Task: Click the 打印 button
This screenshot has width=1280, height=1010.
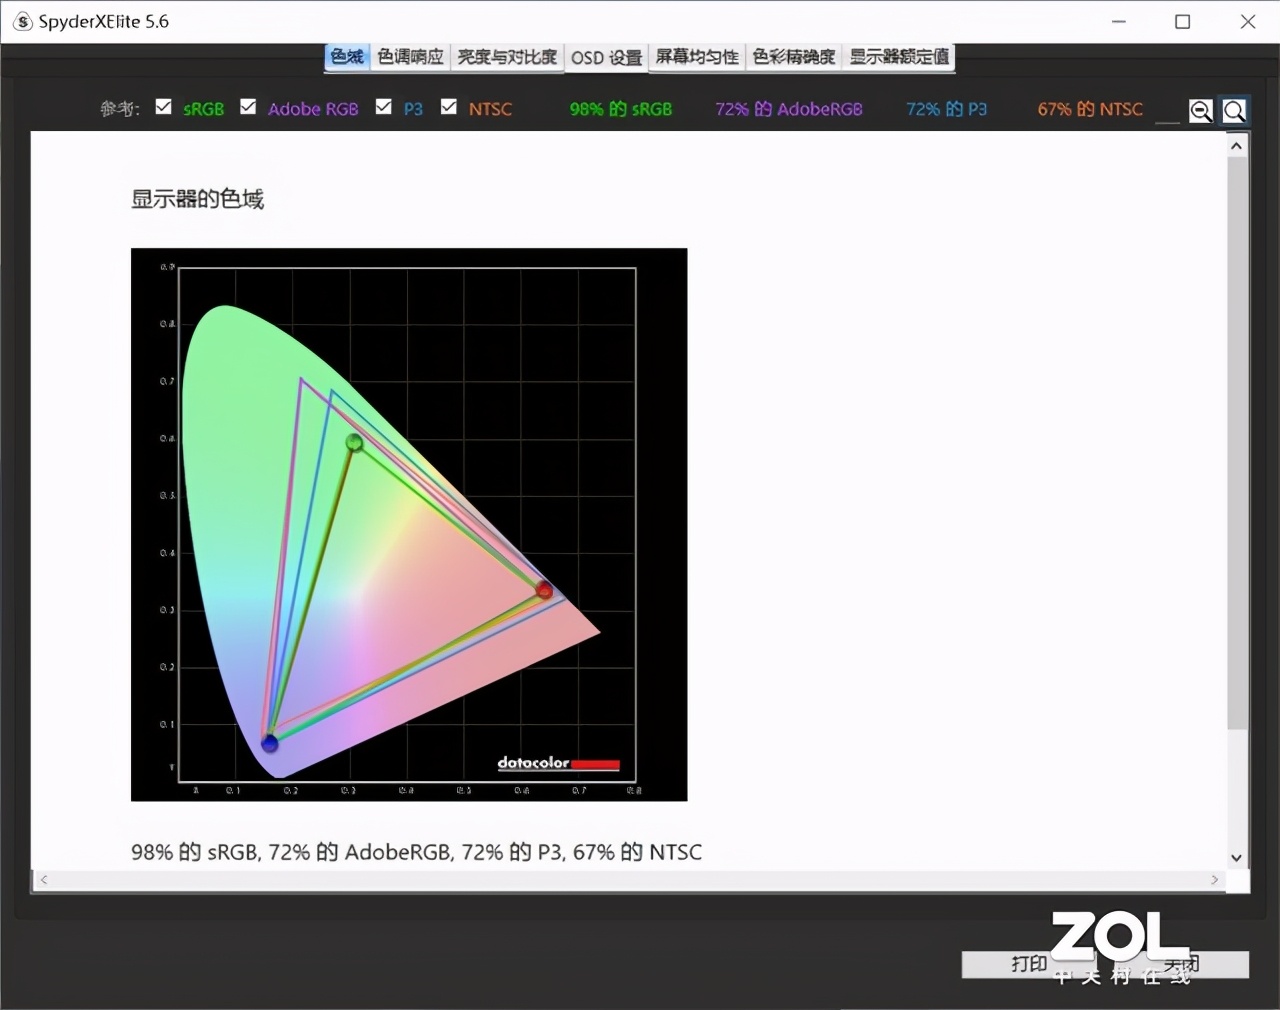Action: point(1028,964)
